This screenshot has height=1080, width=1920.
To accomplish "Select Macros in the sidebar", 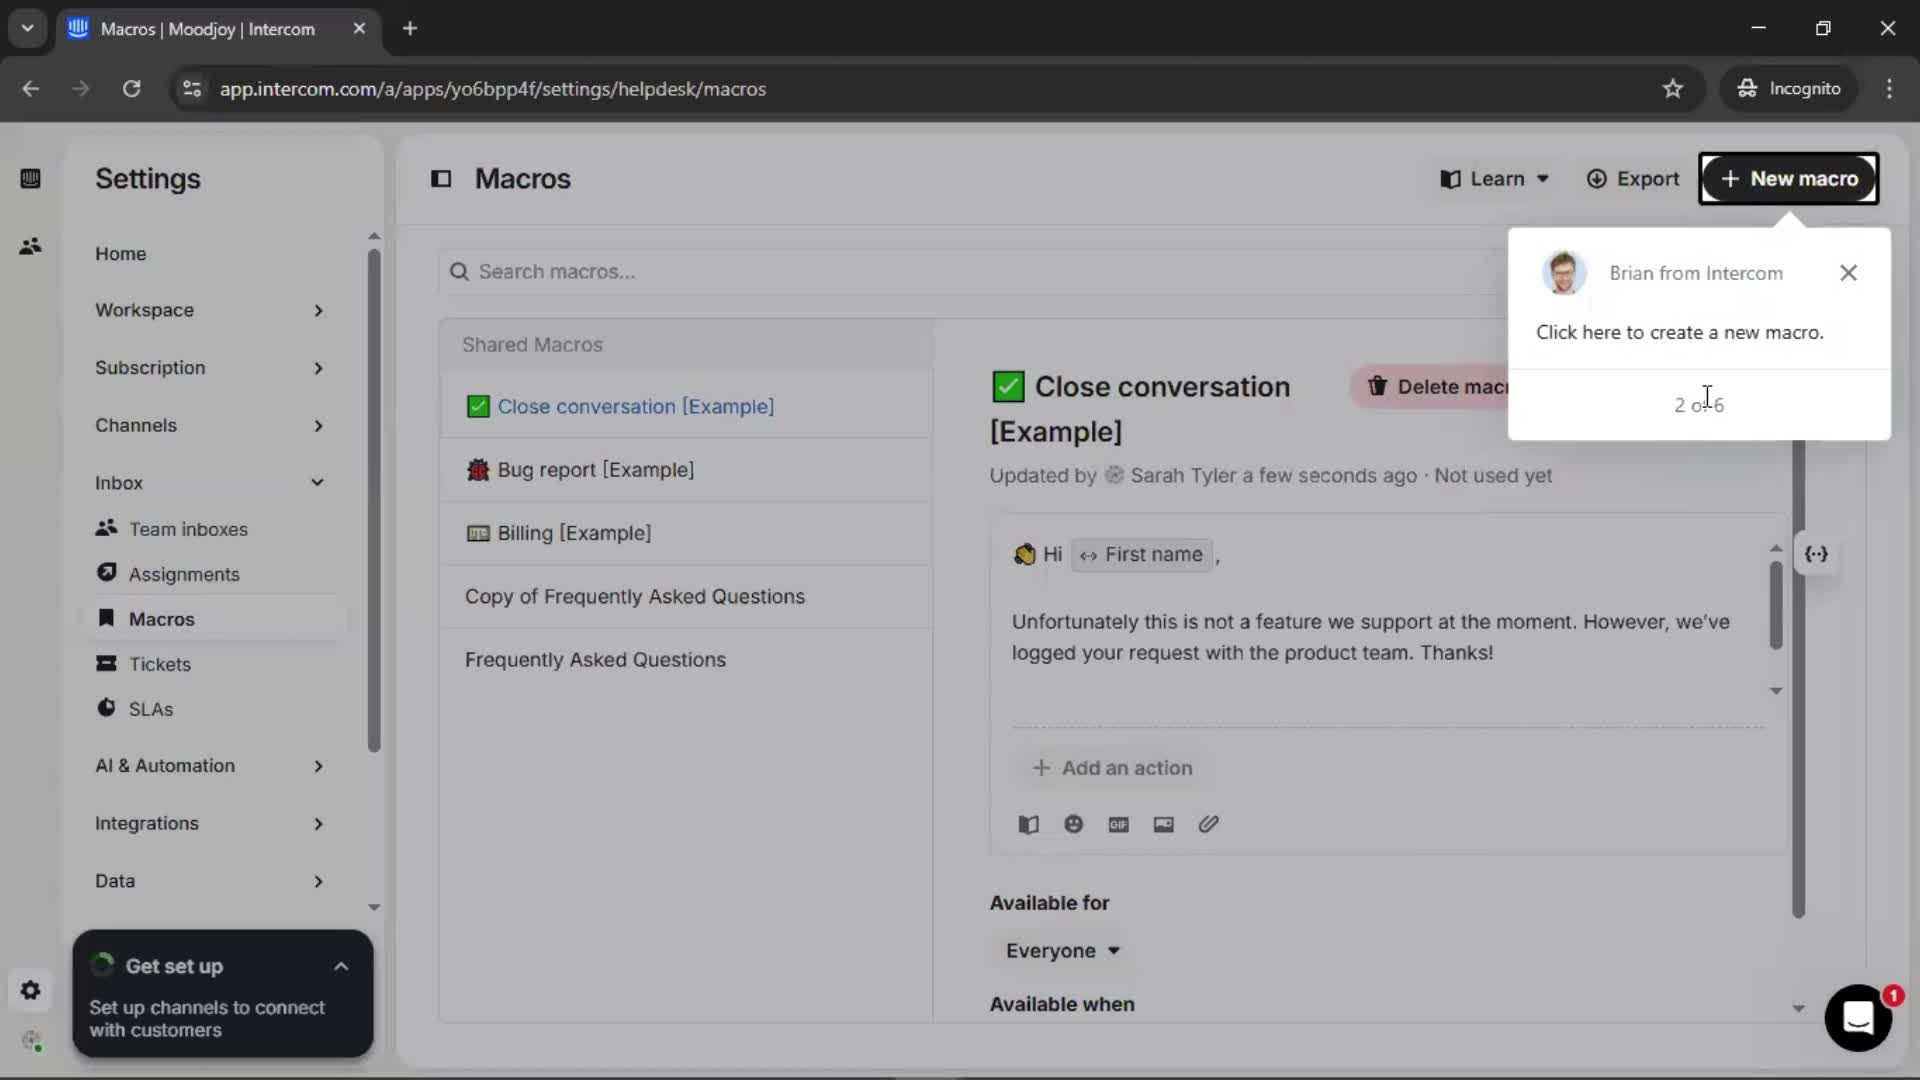I will click(216, 619).
